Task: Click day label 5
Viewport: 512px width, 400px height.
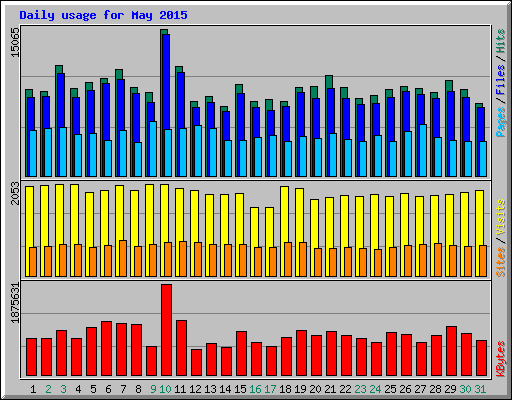Action: pyautogui.click(x=93, y=389)
